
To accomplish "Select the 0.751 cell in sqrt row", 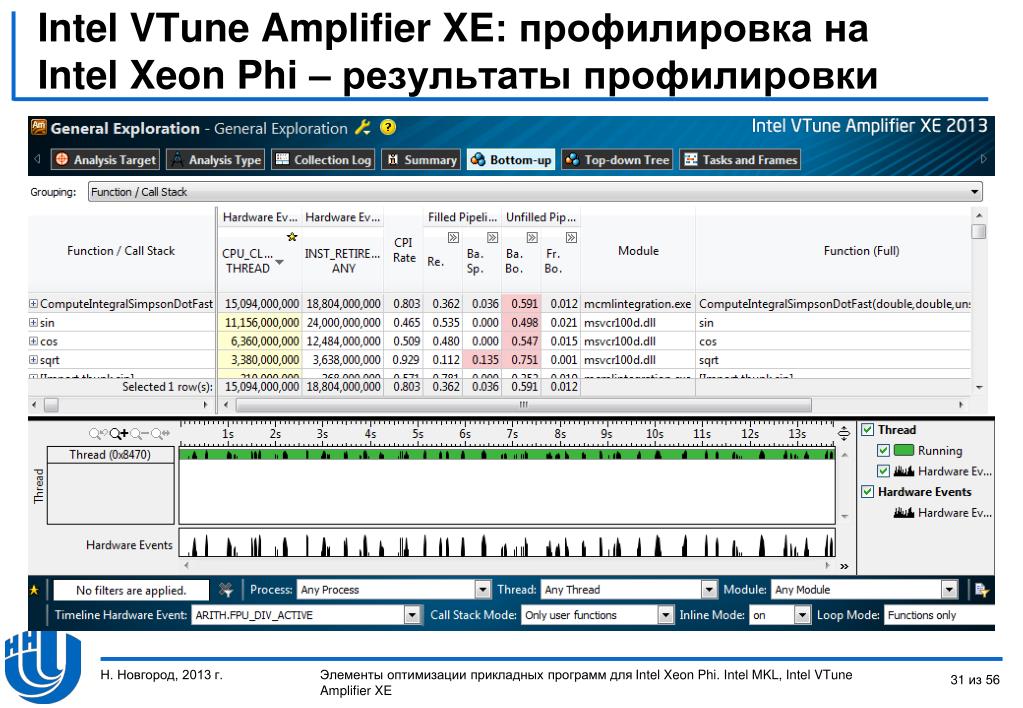I will click(x=522, y=360).
